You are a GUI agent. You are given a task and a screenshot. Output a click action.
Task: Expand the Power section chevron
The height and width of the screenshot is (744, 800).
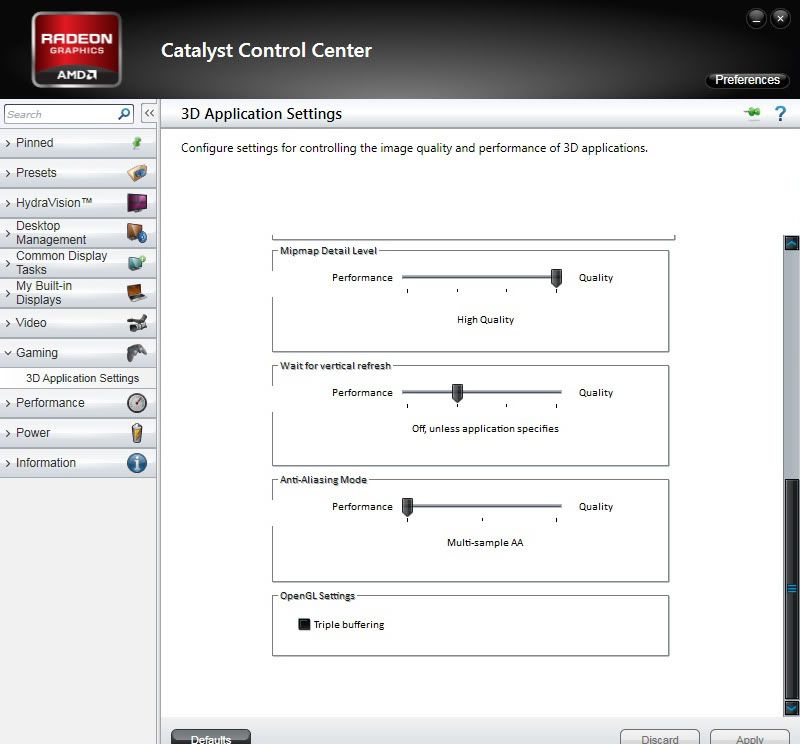tap(8, 433)
